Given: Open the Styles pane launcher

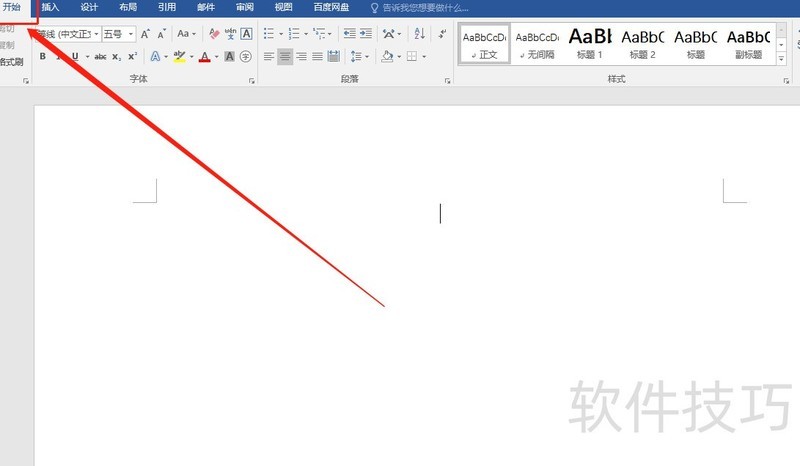Looking at the screenshot, I should coord(786,81).
